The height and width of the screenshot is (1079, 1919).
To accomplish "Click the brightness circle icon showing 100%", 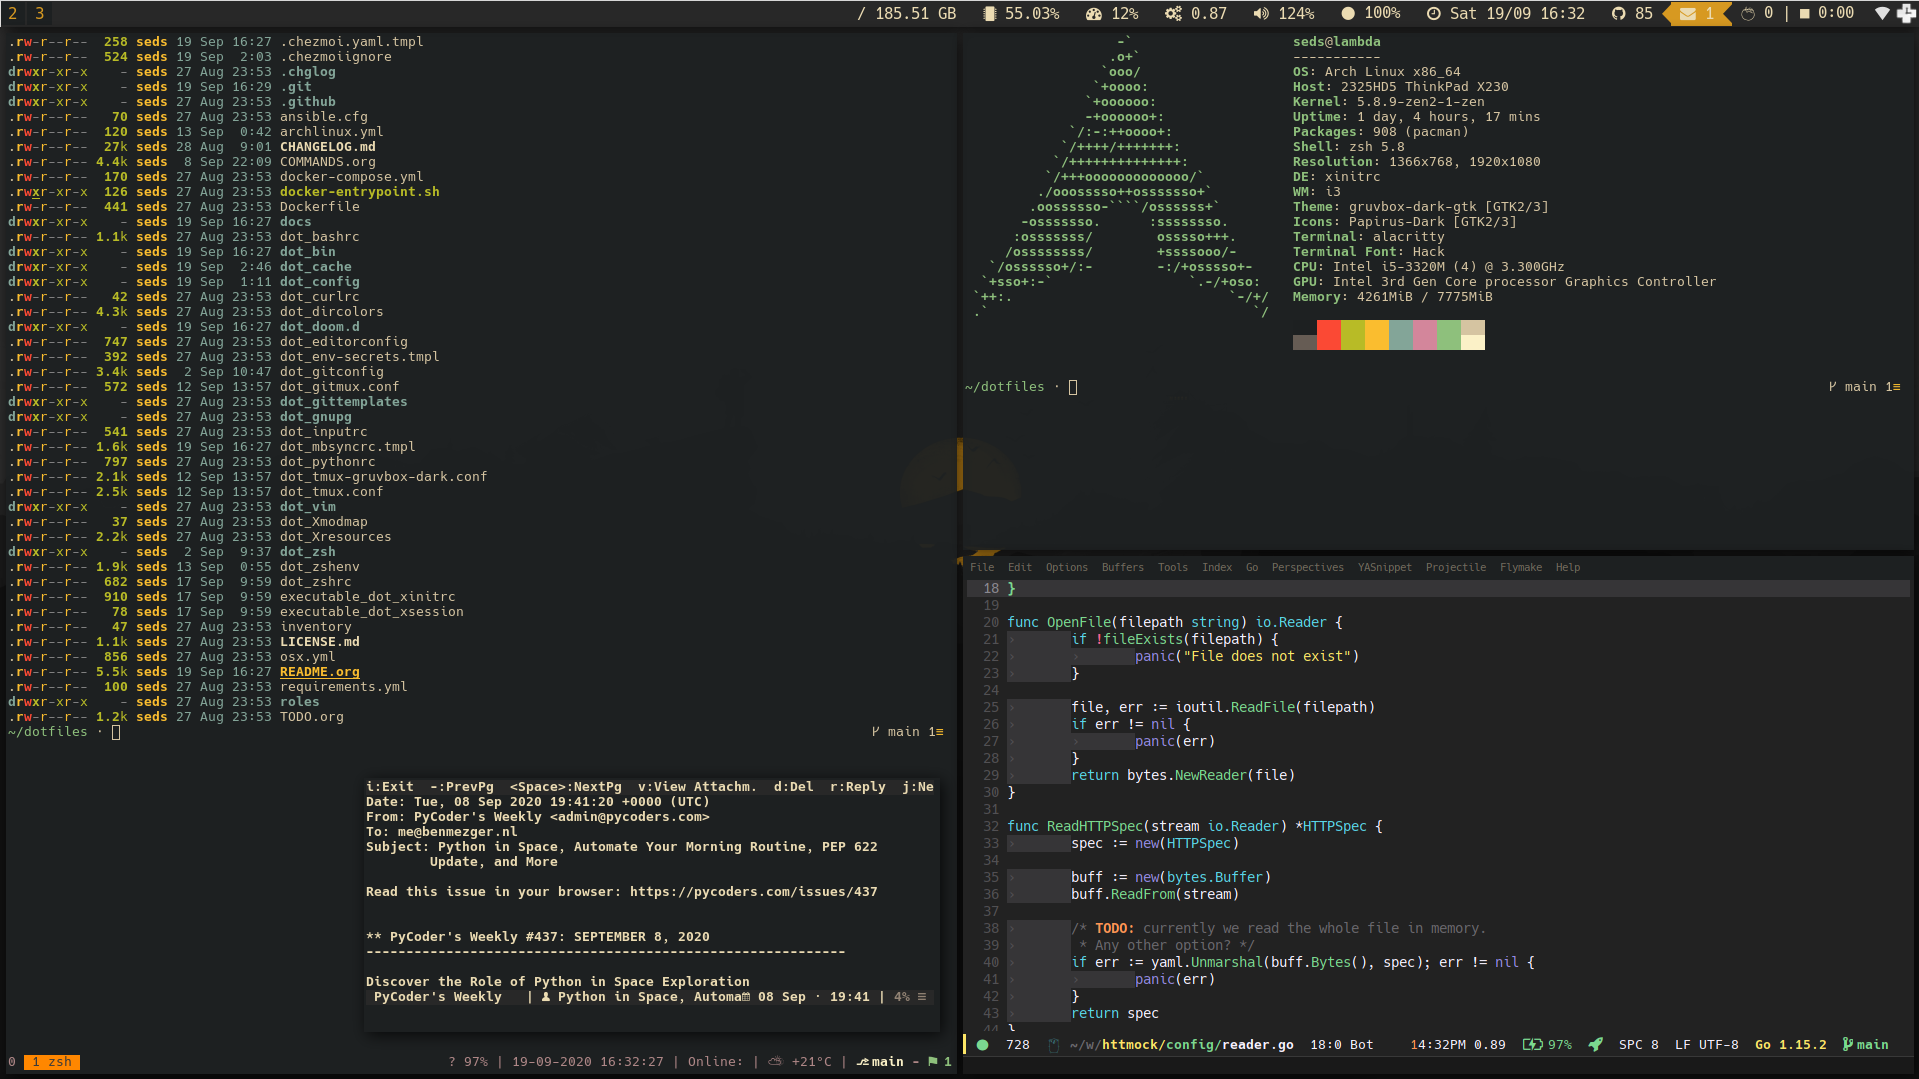I will coord(1348,13).
